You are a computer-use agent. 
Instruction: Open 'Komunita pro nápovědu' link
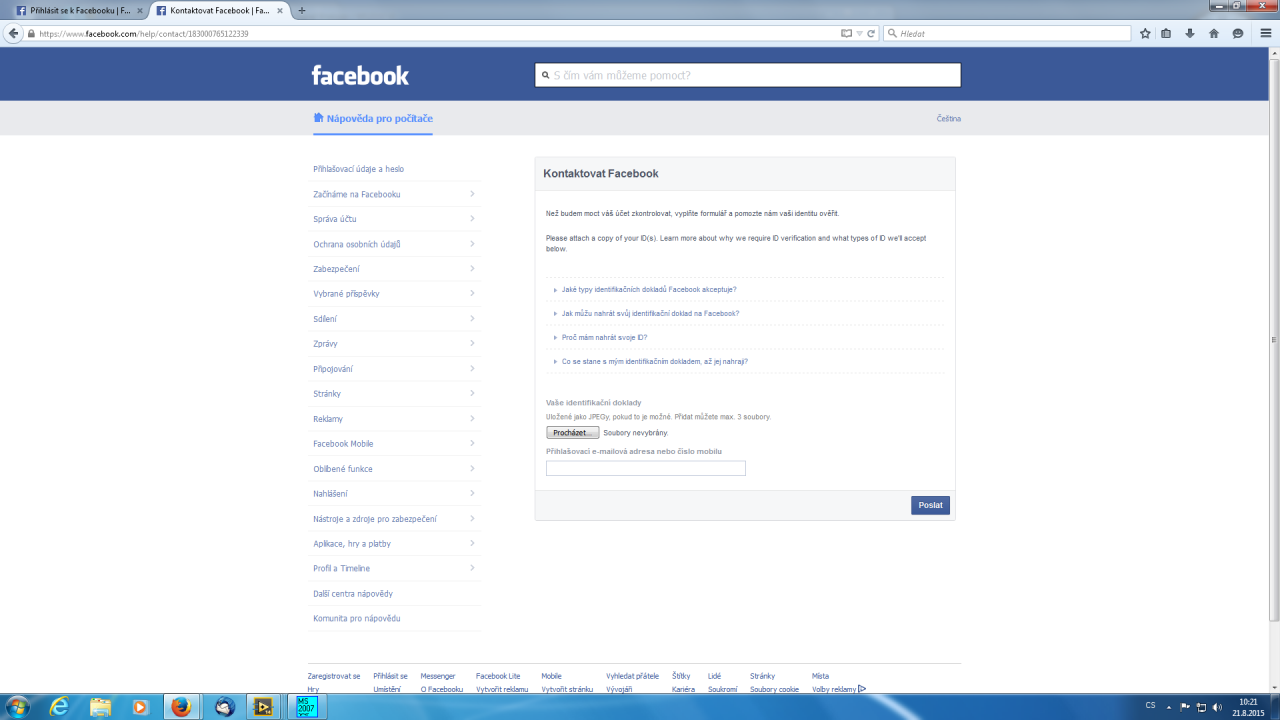point(357,619)
